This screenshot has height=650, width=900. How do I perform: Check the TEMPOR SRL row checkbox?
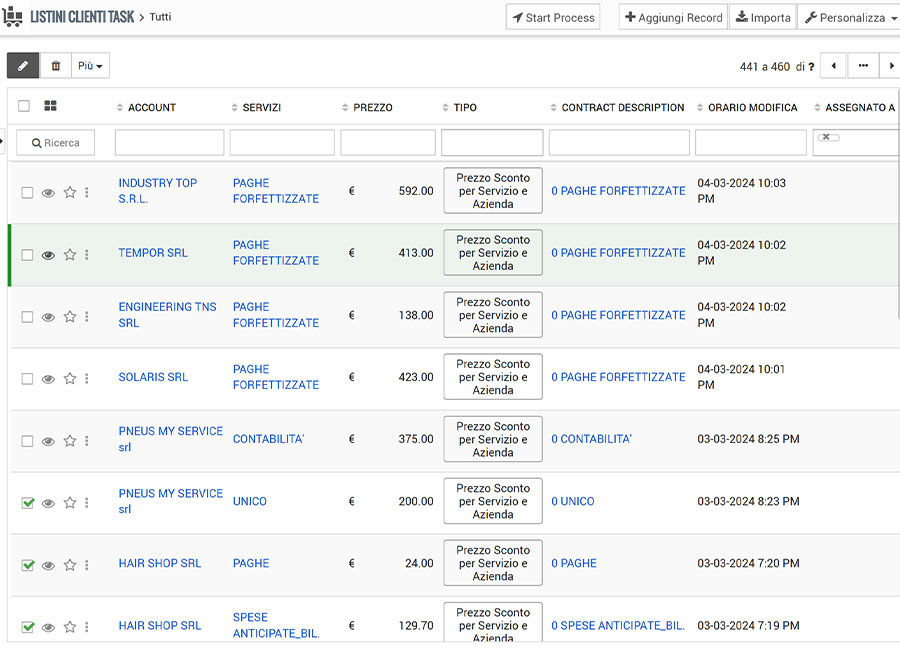click(28, 255)
